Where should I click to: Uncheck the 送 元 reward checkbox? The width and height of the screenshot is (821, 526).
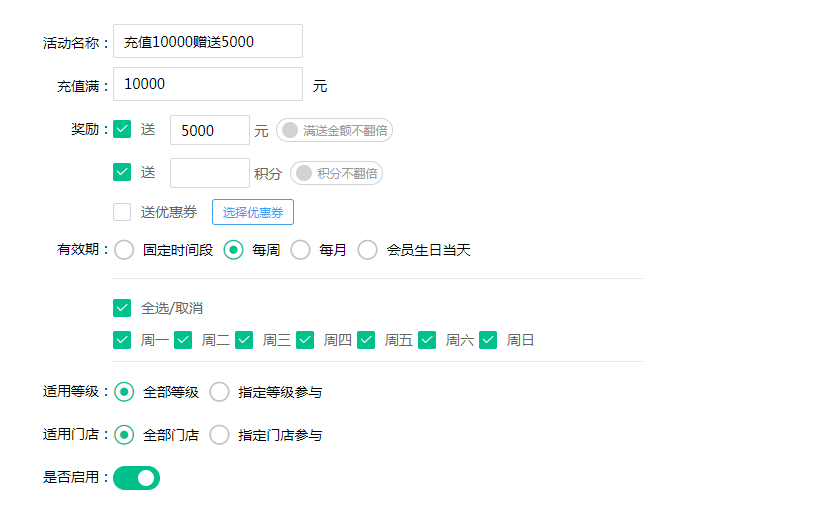tap(123, 130)
